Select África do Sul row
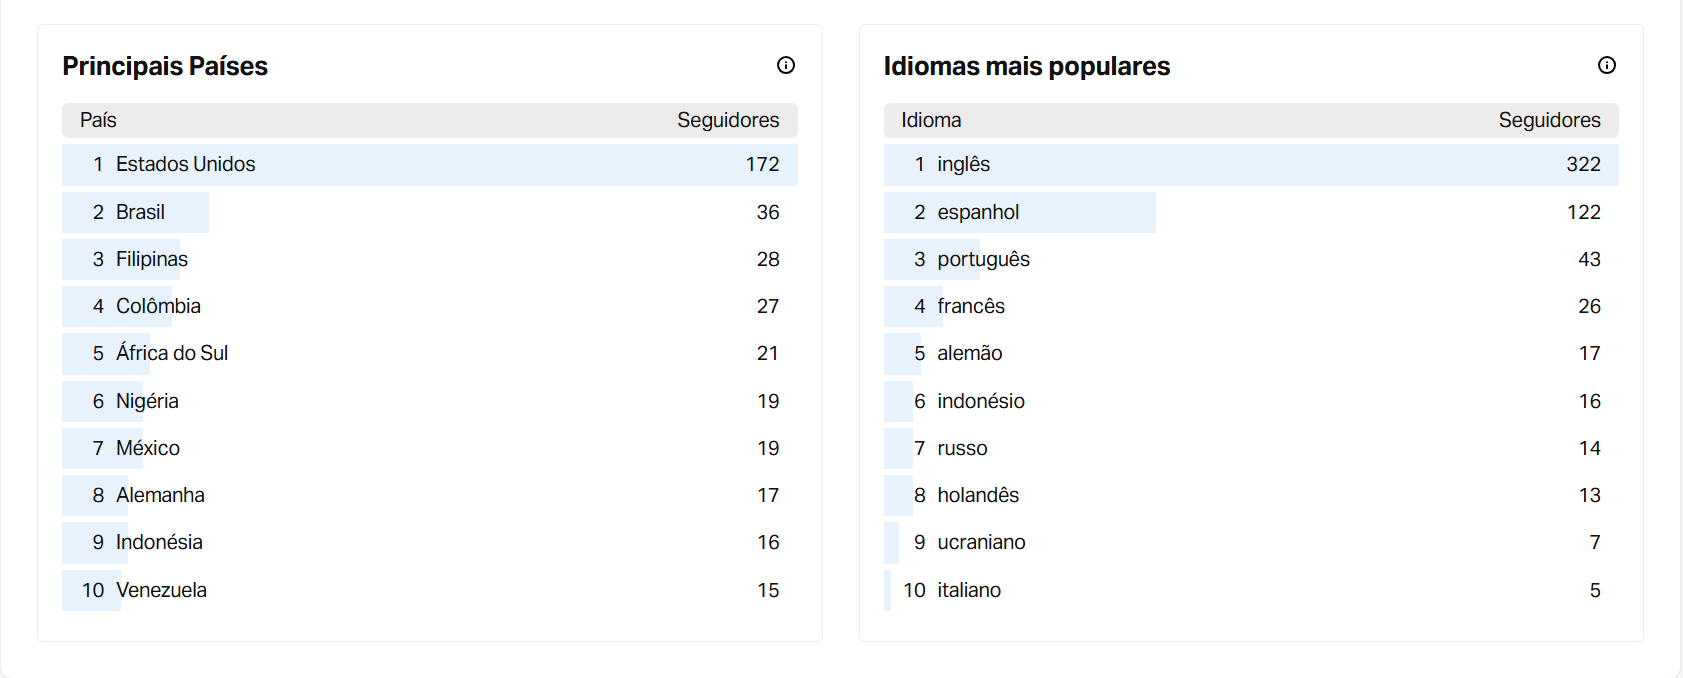 pyautogui.click(x=430, y=353)
